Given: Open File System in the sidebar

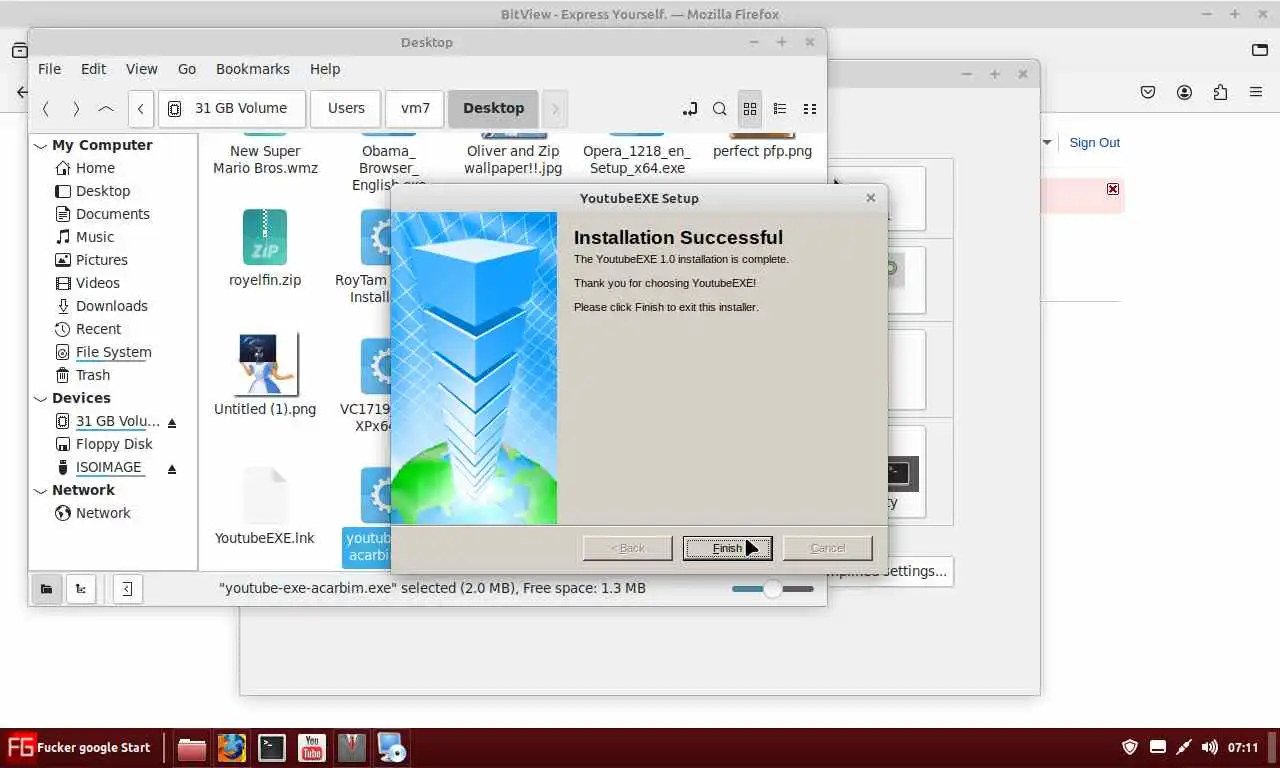Looking at the screenshot, I should 113,352.
